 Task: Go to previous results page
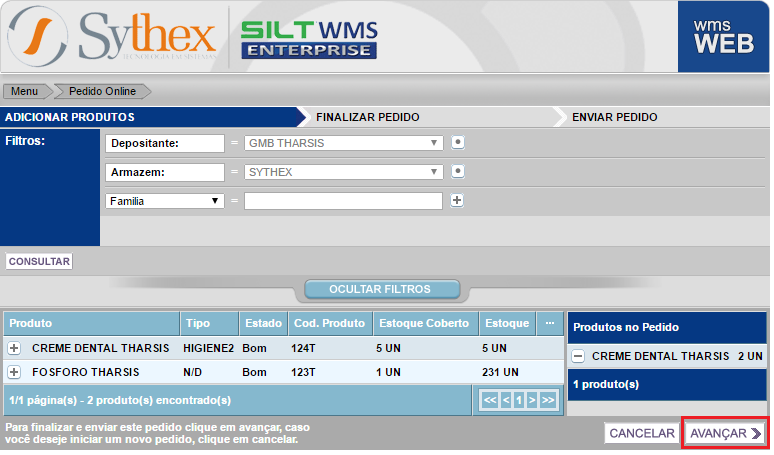pos(506,400)
